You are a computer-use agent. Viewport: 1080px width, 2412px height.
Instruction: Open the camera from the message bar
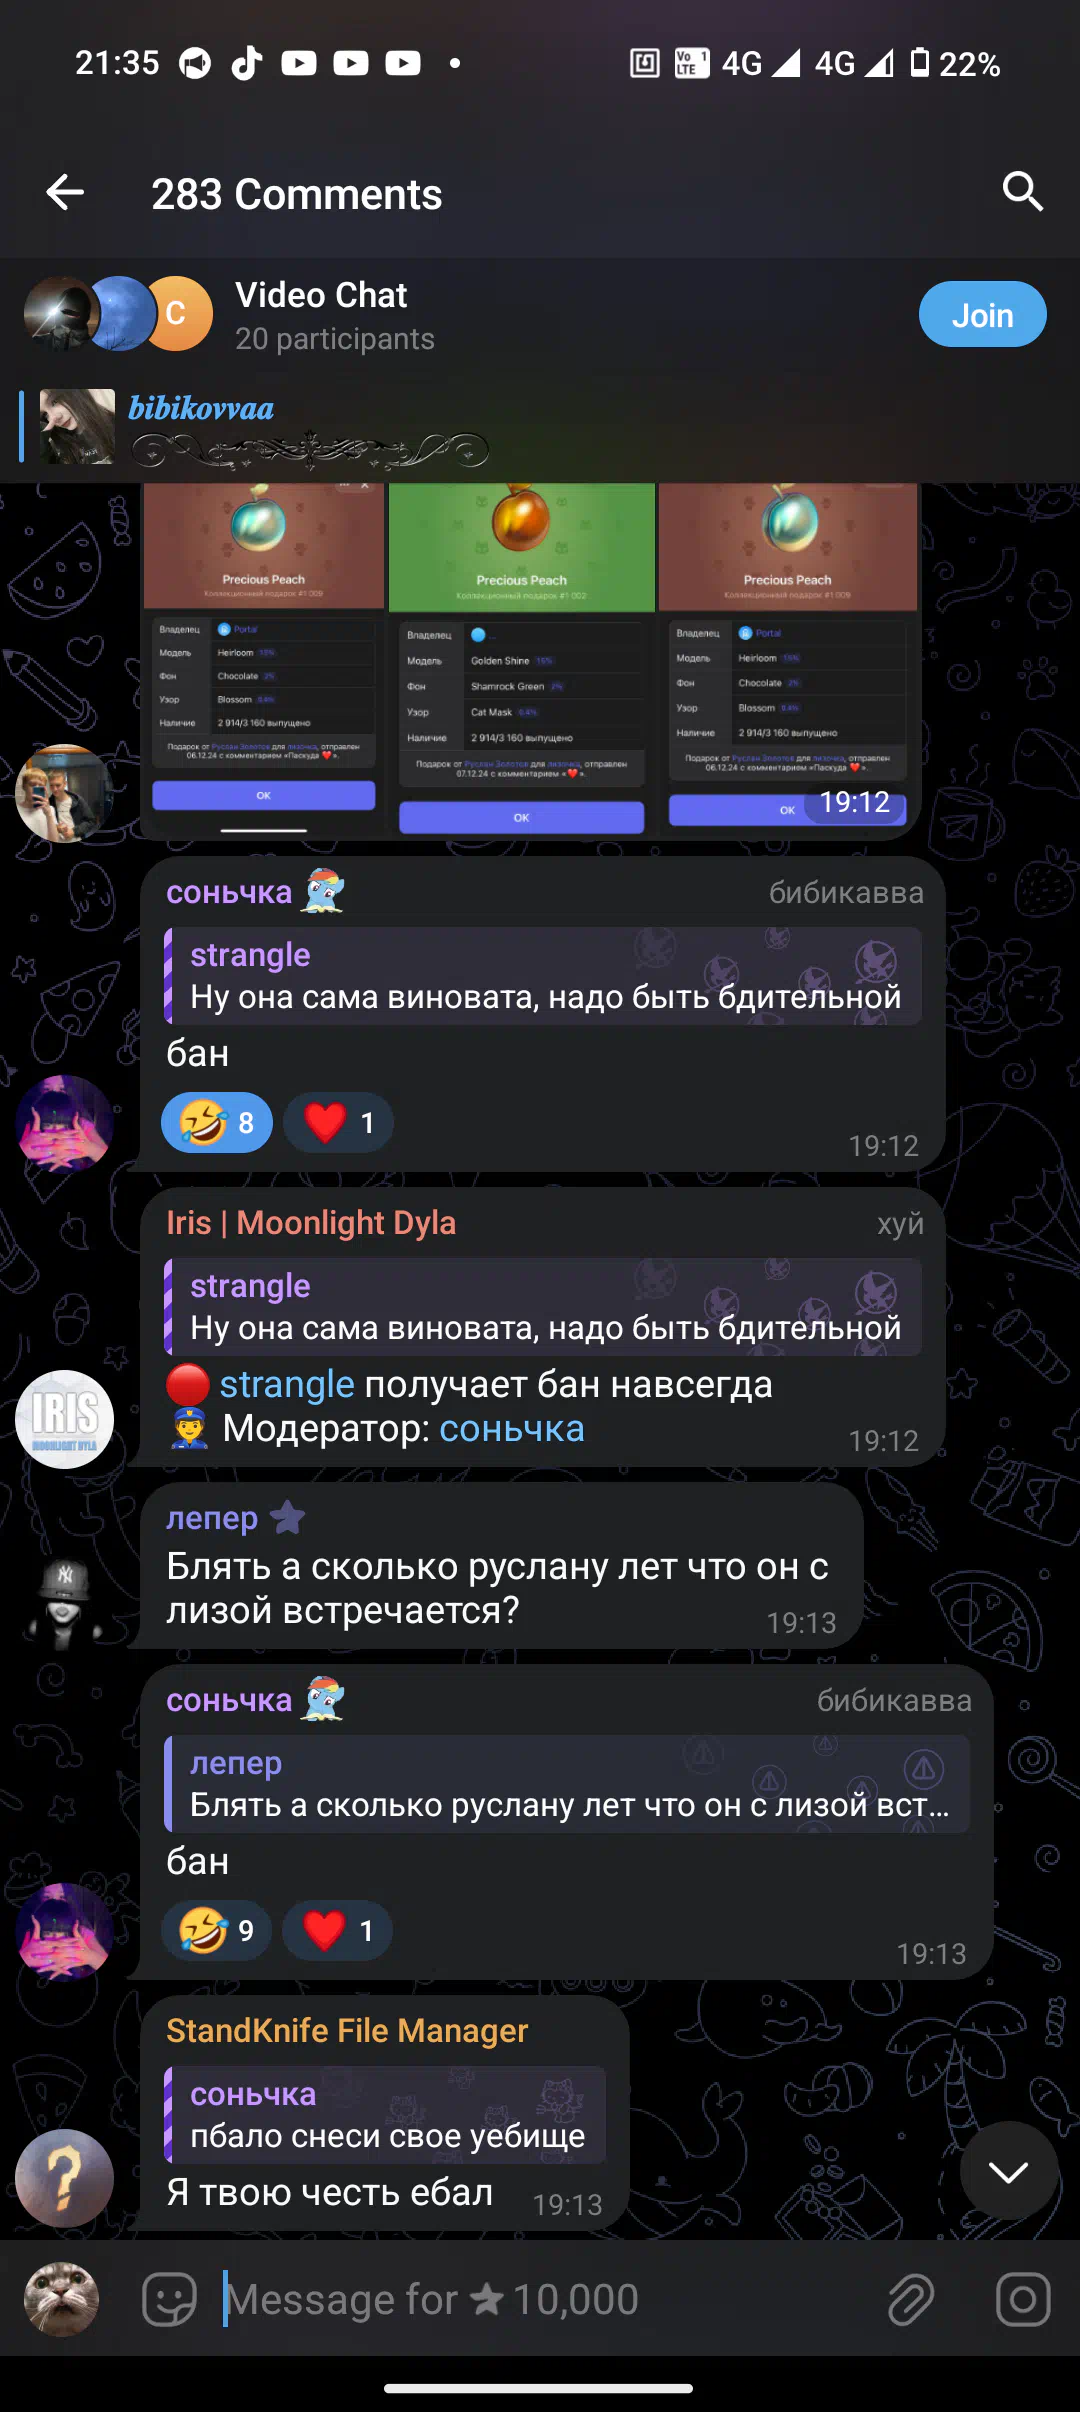point(1023,2299)
